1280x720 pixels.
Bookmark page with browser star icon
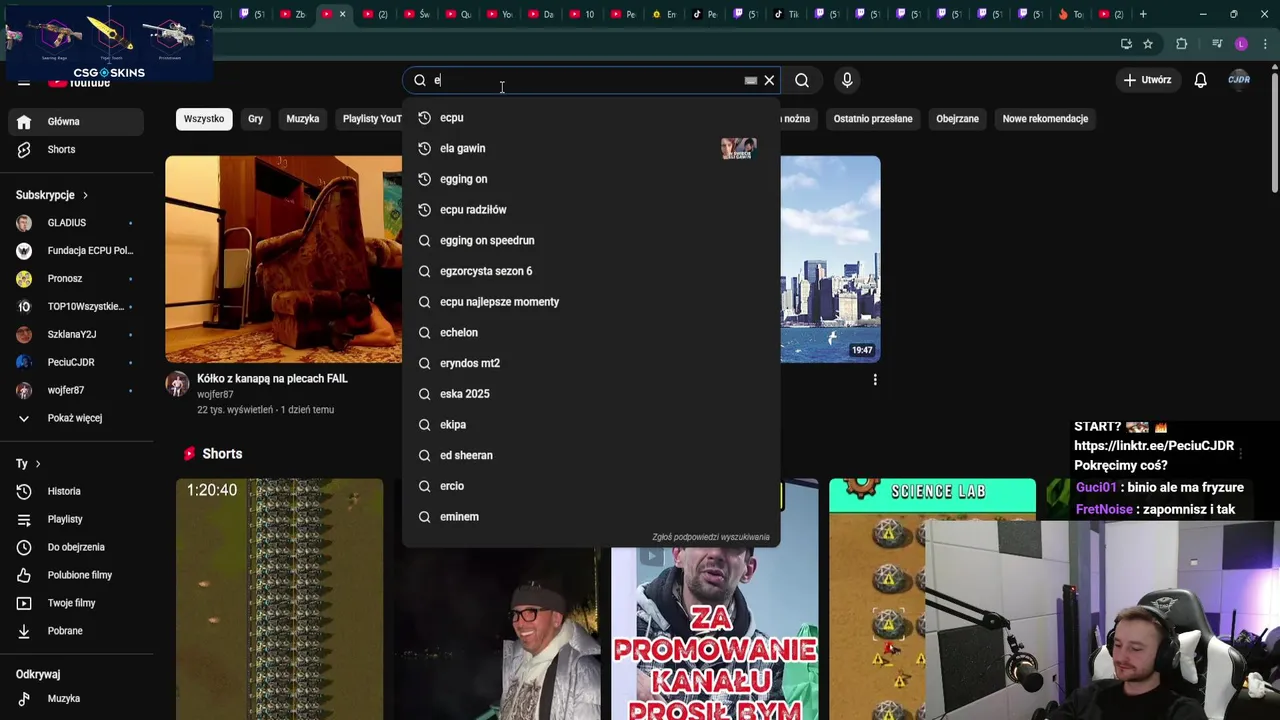coord(1148,44)
